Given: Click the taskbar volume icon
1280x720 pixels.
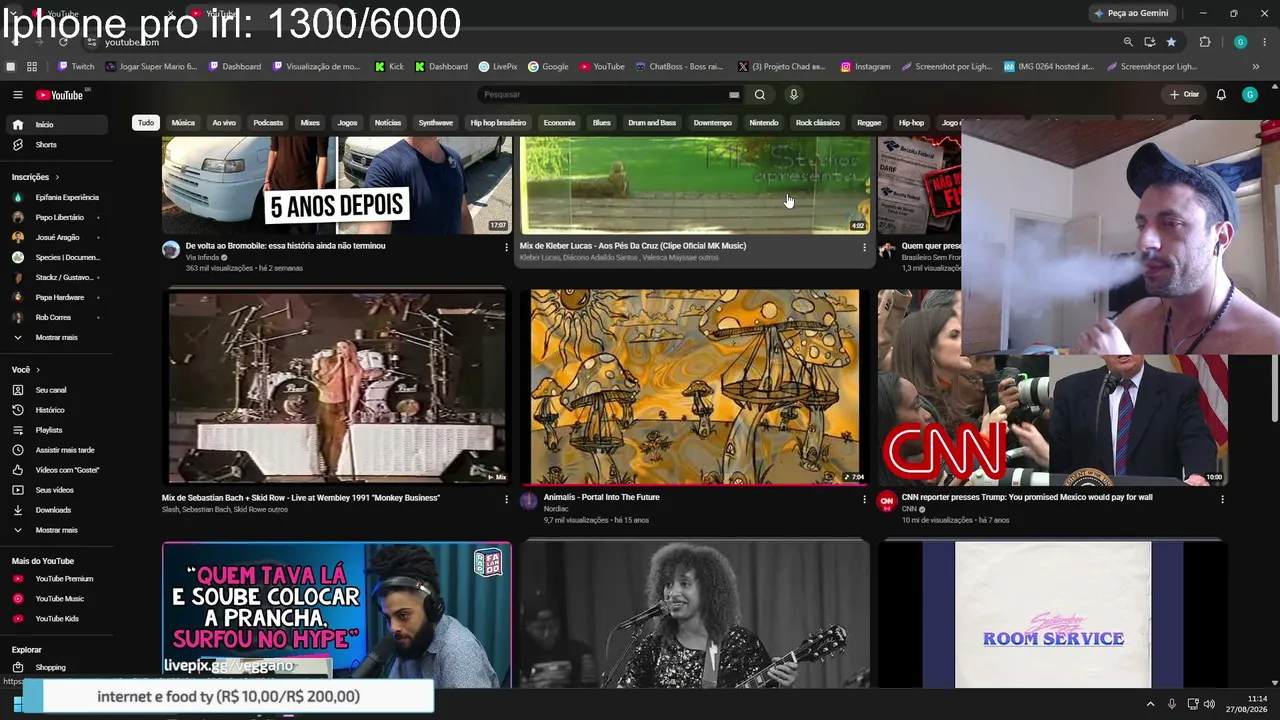Looking at the screenshot, I should pos(1210,704).
